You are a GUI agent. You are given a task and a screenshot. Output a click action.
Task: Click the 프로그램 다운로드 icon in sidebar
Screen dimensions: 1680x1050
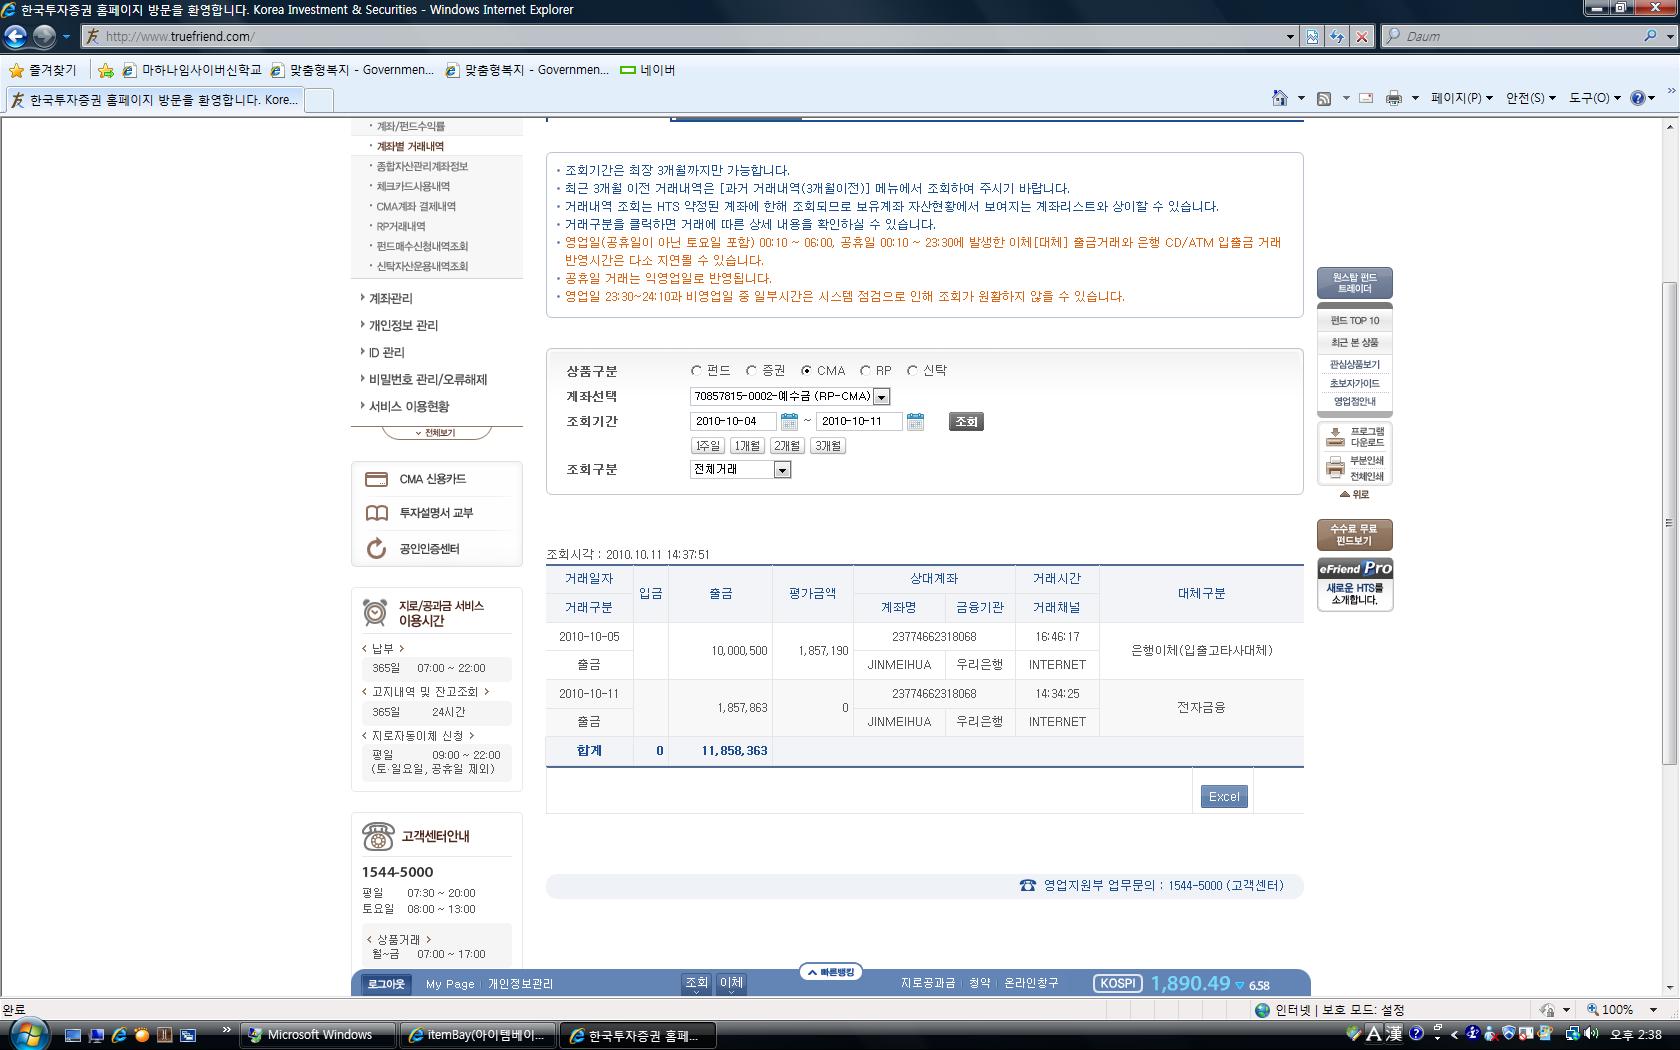(x=1335, y=437)
